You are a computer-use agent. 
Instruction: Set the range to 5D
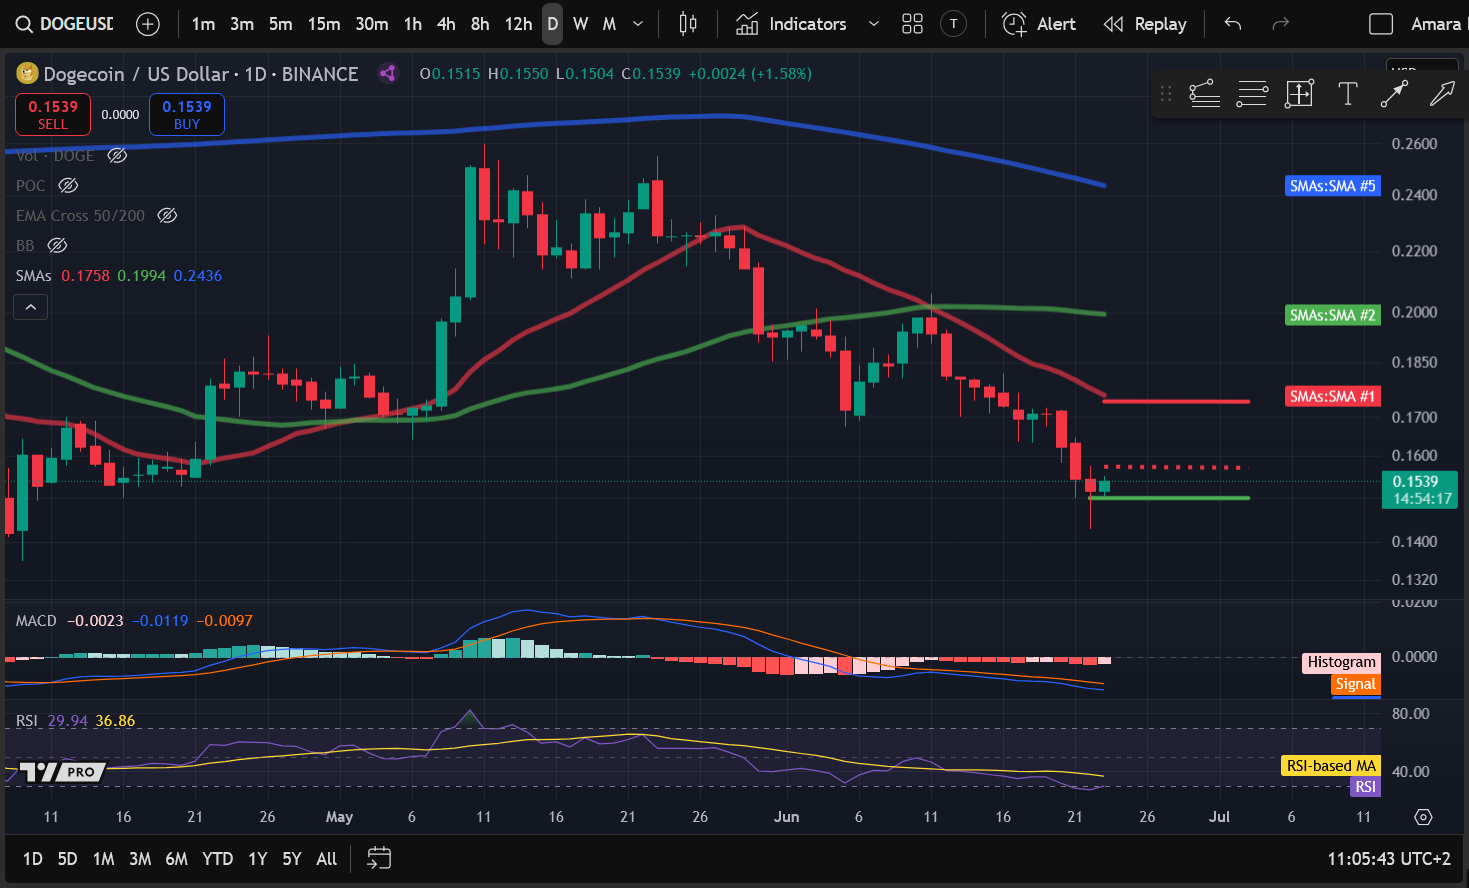click(x=67, y=858)
